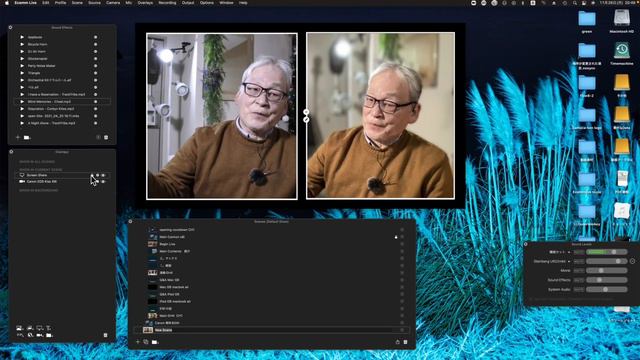Mute System Audio in Sound Levels
640x360 pixels.
579,289
